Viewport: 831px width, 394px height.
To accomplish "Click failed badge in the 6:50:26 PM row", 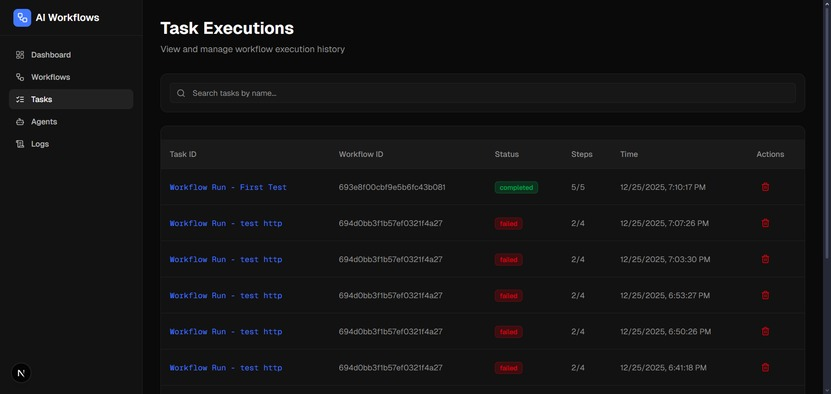I will [508, 331].
